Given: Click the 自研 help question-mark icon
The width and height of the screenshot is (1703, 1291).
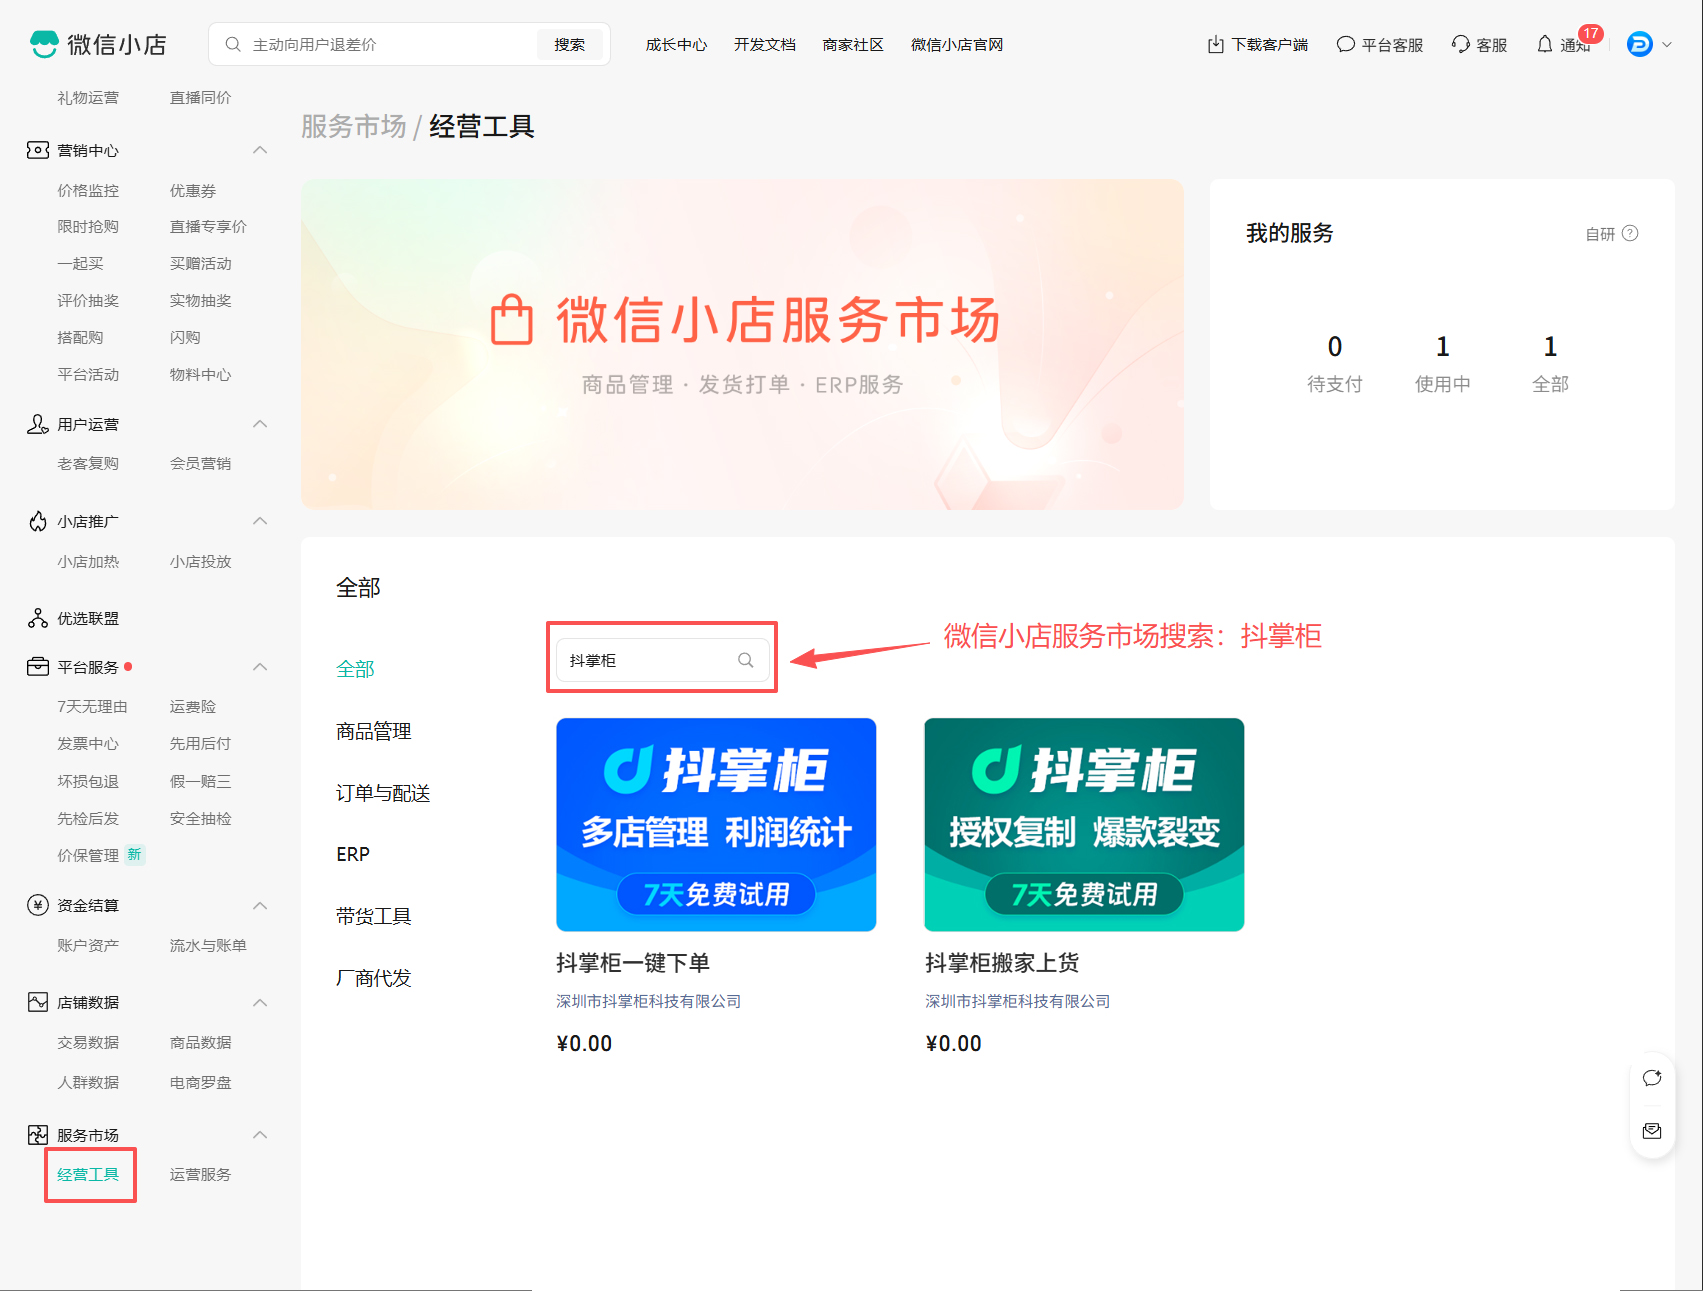Looking at the screenshot, I should coord(1630,233).
